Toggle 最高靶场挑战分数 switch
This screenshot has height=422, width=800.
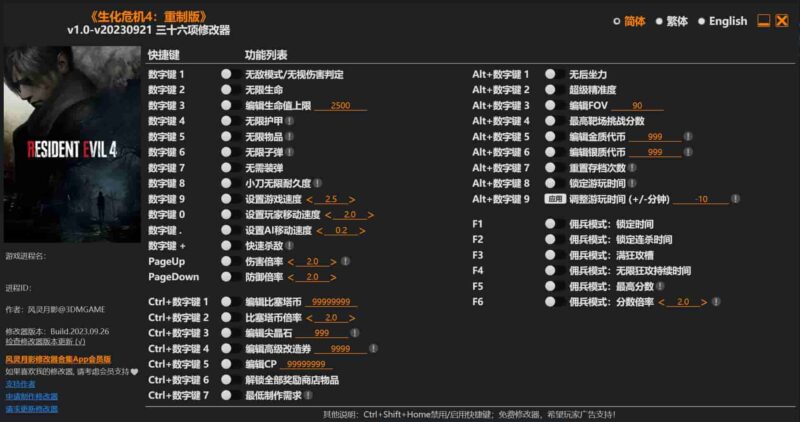pyautogui.click(x=554, y=121)
